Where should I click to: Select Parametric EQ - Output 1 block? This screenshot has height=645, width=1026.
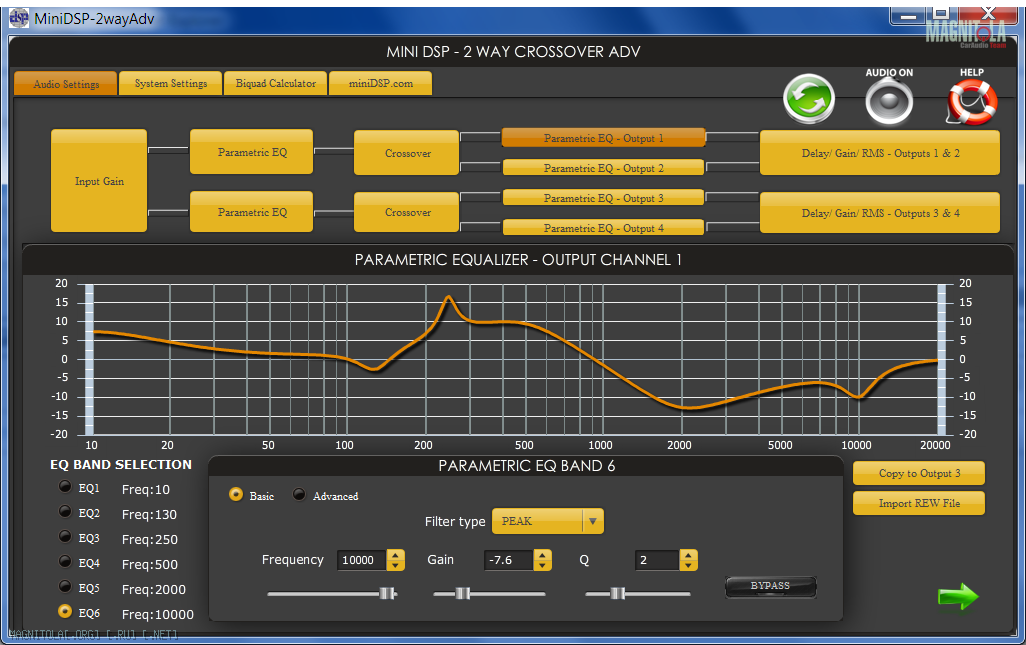(x=603, y=138)
